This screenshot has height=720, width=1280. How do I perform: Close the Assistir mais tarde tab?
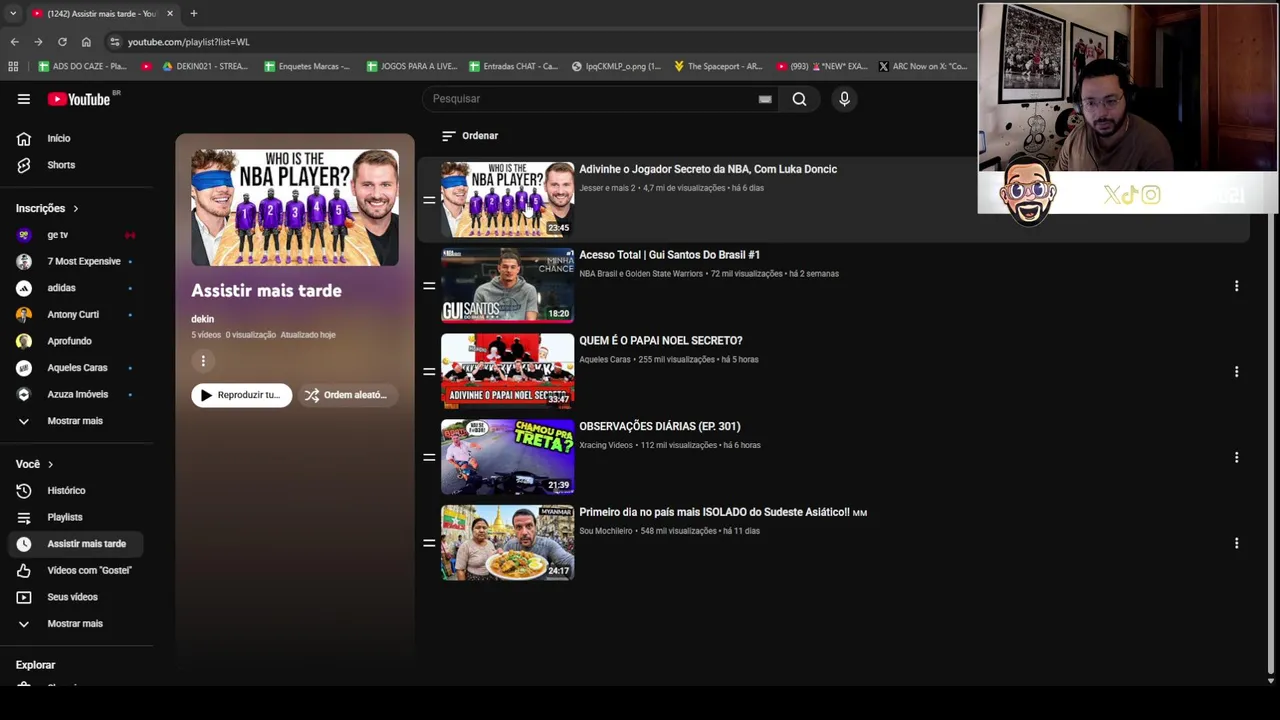(170, 13)
